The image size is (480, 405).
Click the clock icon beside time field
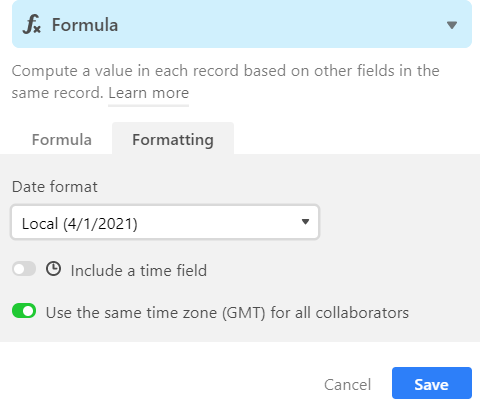53,269
